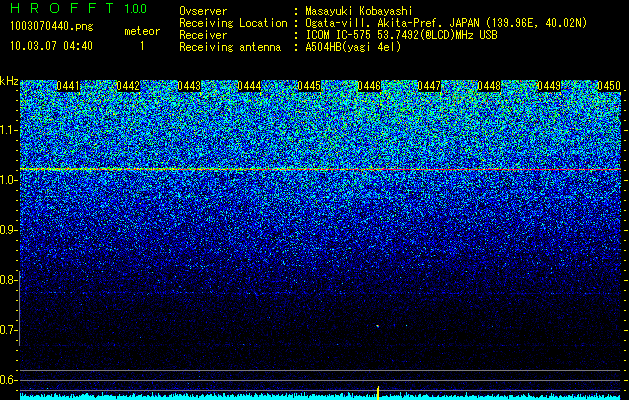Screen dimensions: 629x400
Task: Click the 0444 time marker
Action: pos(249,86)
